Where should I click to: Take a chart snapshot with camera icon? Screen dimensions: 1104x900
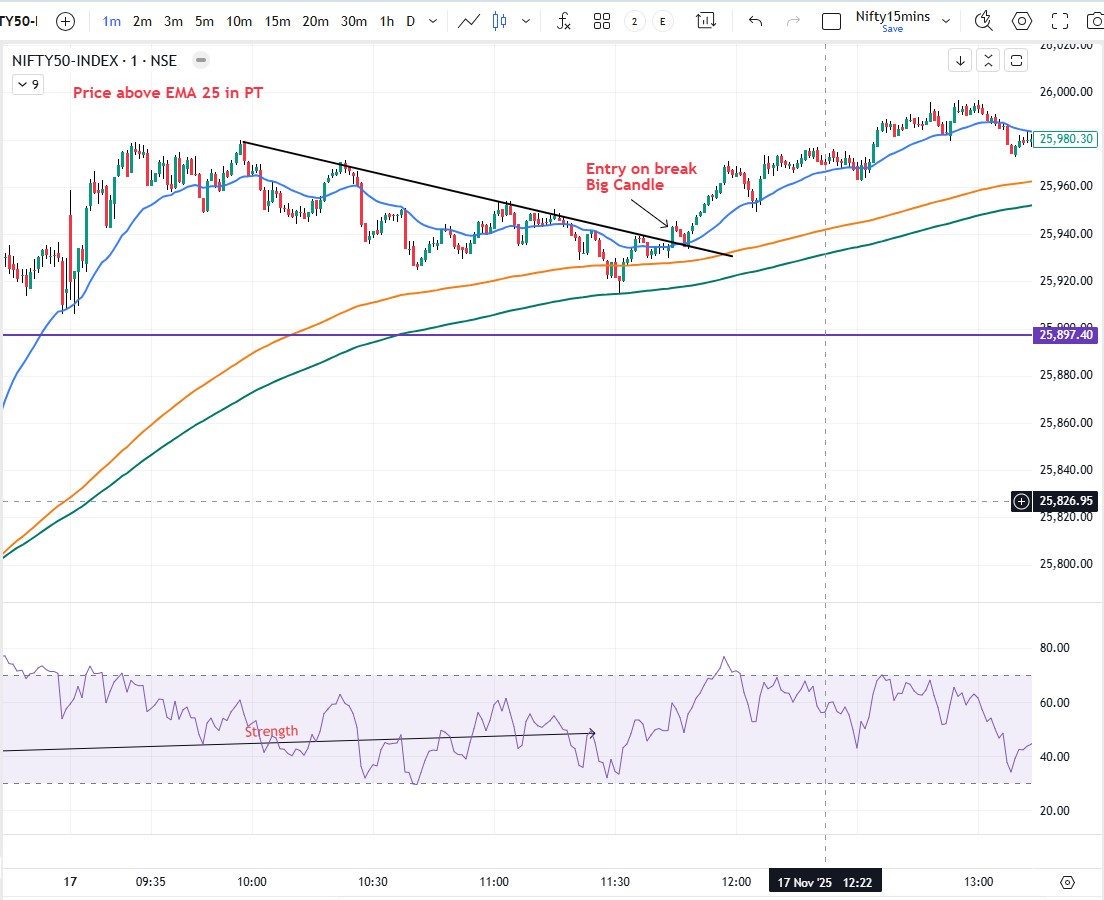click(1094, 21)
